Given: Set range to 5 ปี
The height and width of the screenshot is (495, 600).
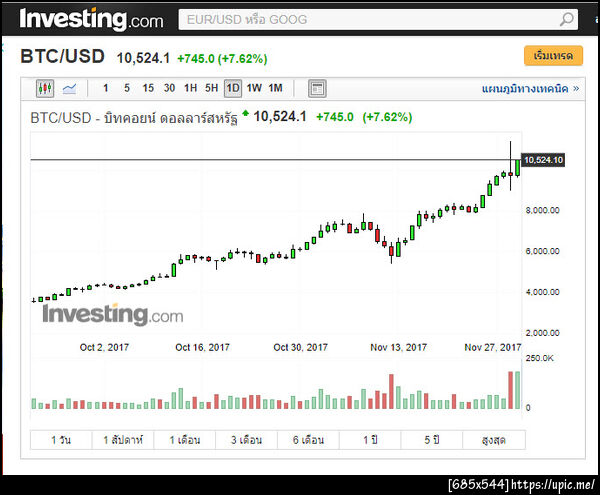Looking at the screenshot, I should pos(432,440).
